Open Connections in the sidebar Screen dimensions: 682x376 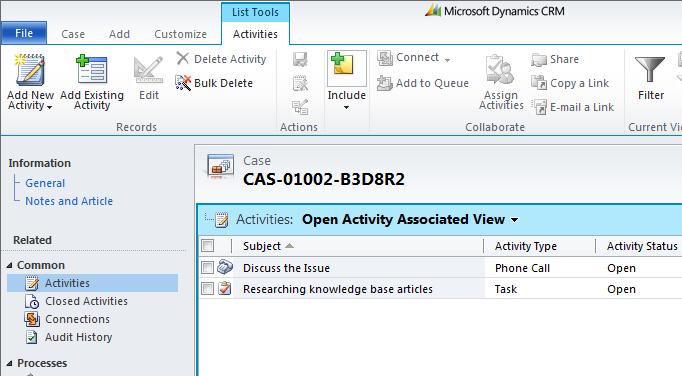(x=77, y=319)
